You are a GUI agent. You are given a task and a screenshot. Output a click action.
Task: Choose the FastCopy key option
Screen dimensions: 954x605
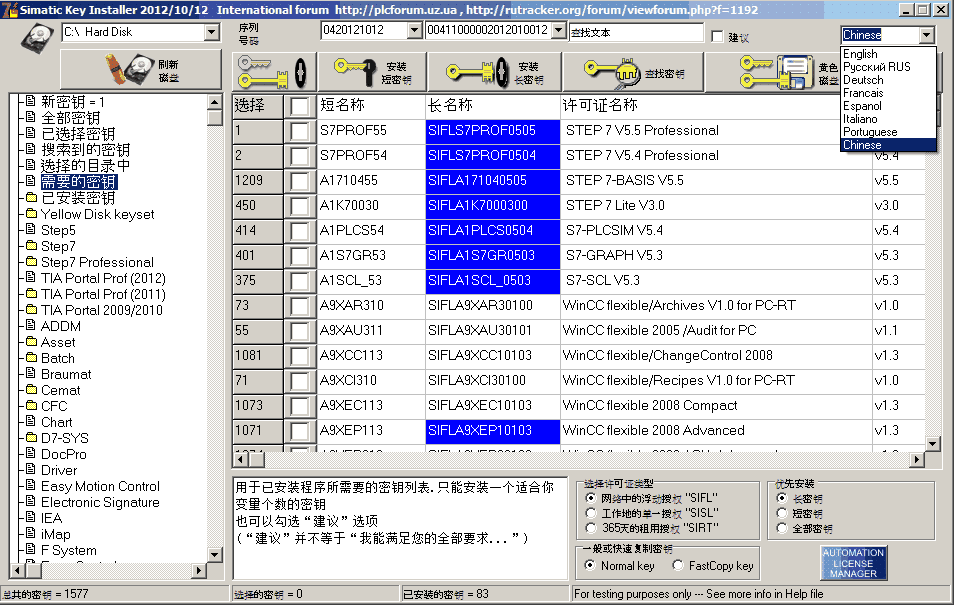tap(675, 566)
